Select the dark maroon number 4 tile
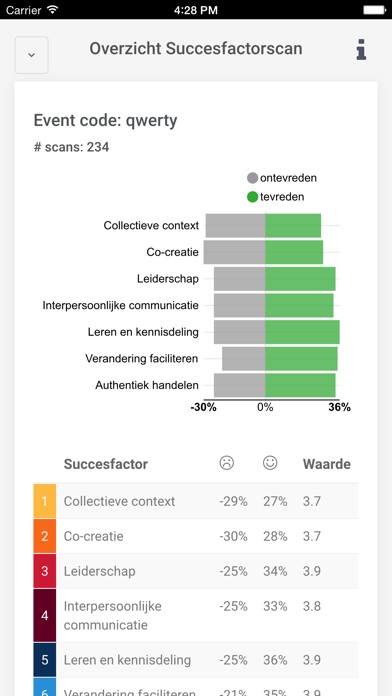 coord(45,615)
